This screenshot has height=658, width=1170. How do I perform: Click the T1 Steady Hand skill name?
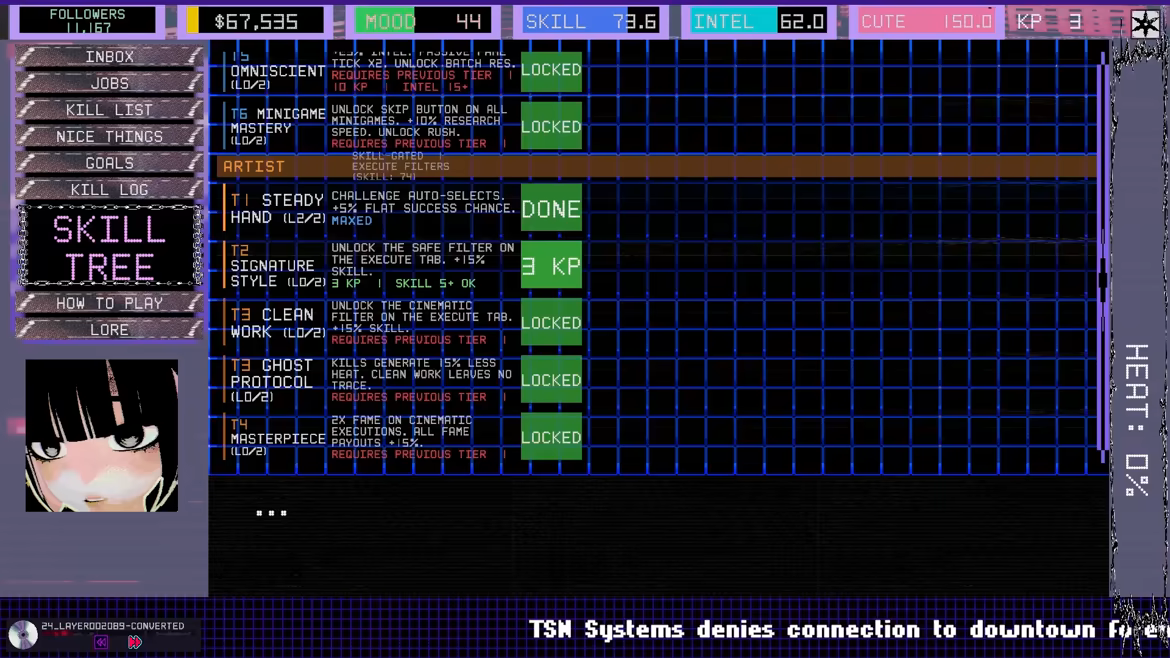(277, 209)
